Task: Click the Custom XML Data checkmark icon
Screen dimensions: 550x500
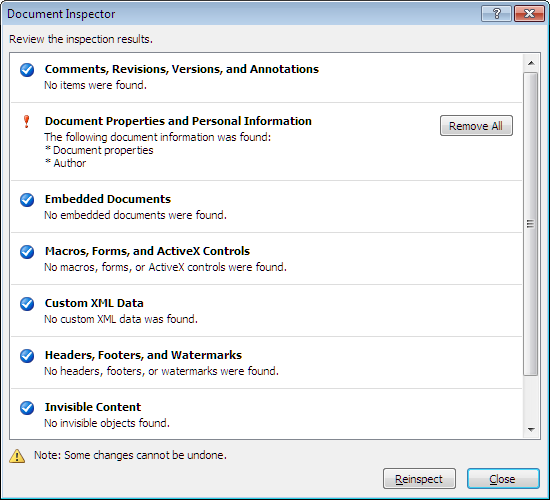Action: (x=27, y=304)
